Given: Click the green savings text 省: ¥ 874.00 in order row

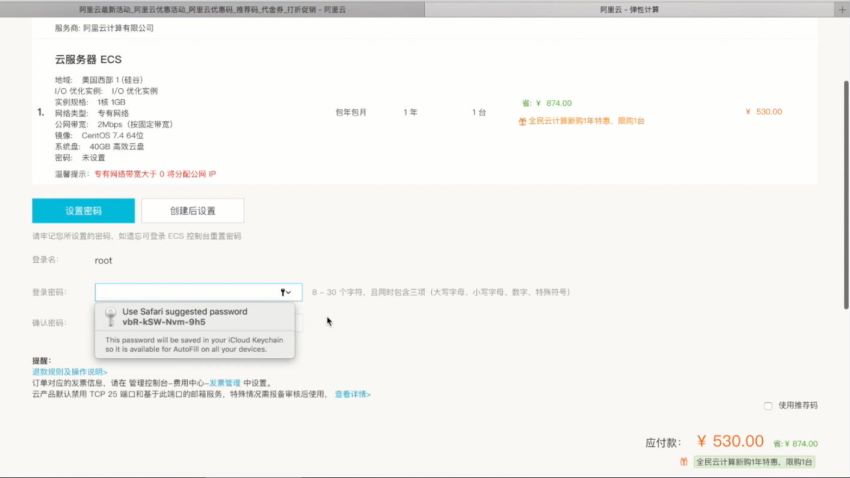Looking at the screenshot, I should pos(546,103).
